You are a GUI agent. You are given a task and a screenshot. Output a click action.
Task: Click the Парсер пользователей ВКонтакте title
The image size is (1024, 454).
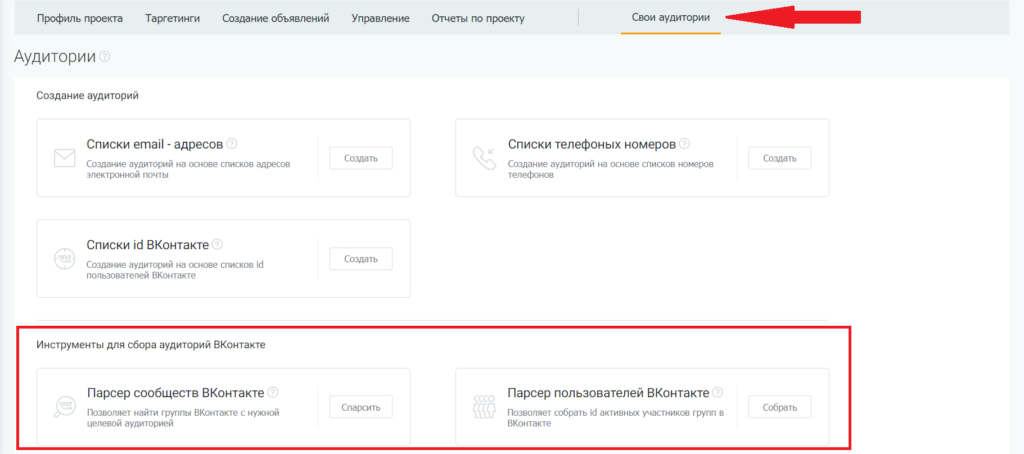(609, 393)
